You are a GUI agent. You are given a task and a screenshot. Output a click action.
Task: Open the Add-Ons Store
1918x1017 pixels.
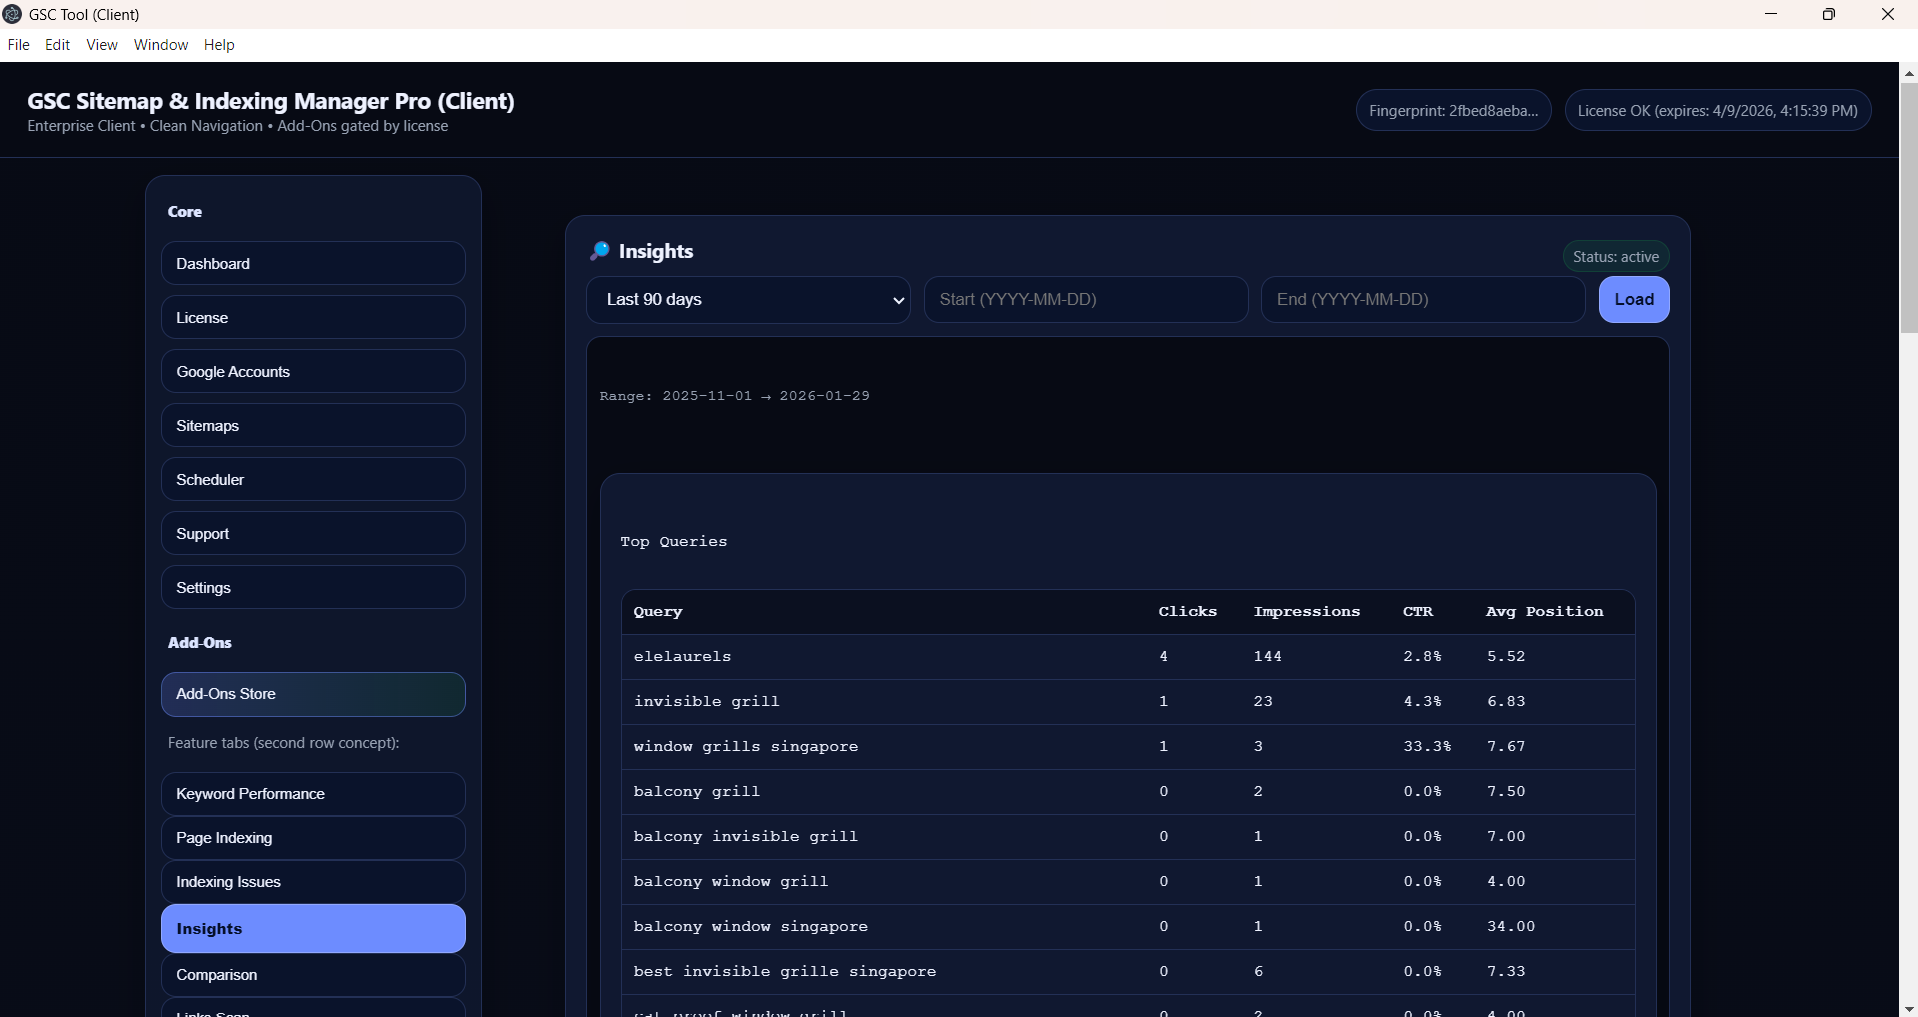(x=313, y=694)
